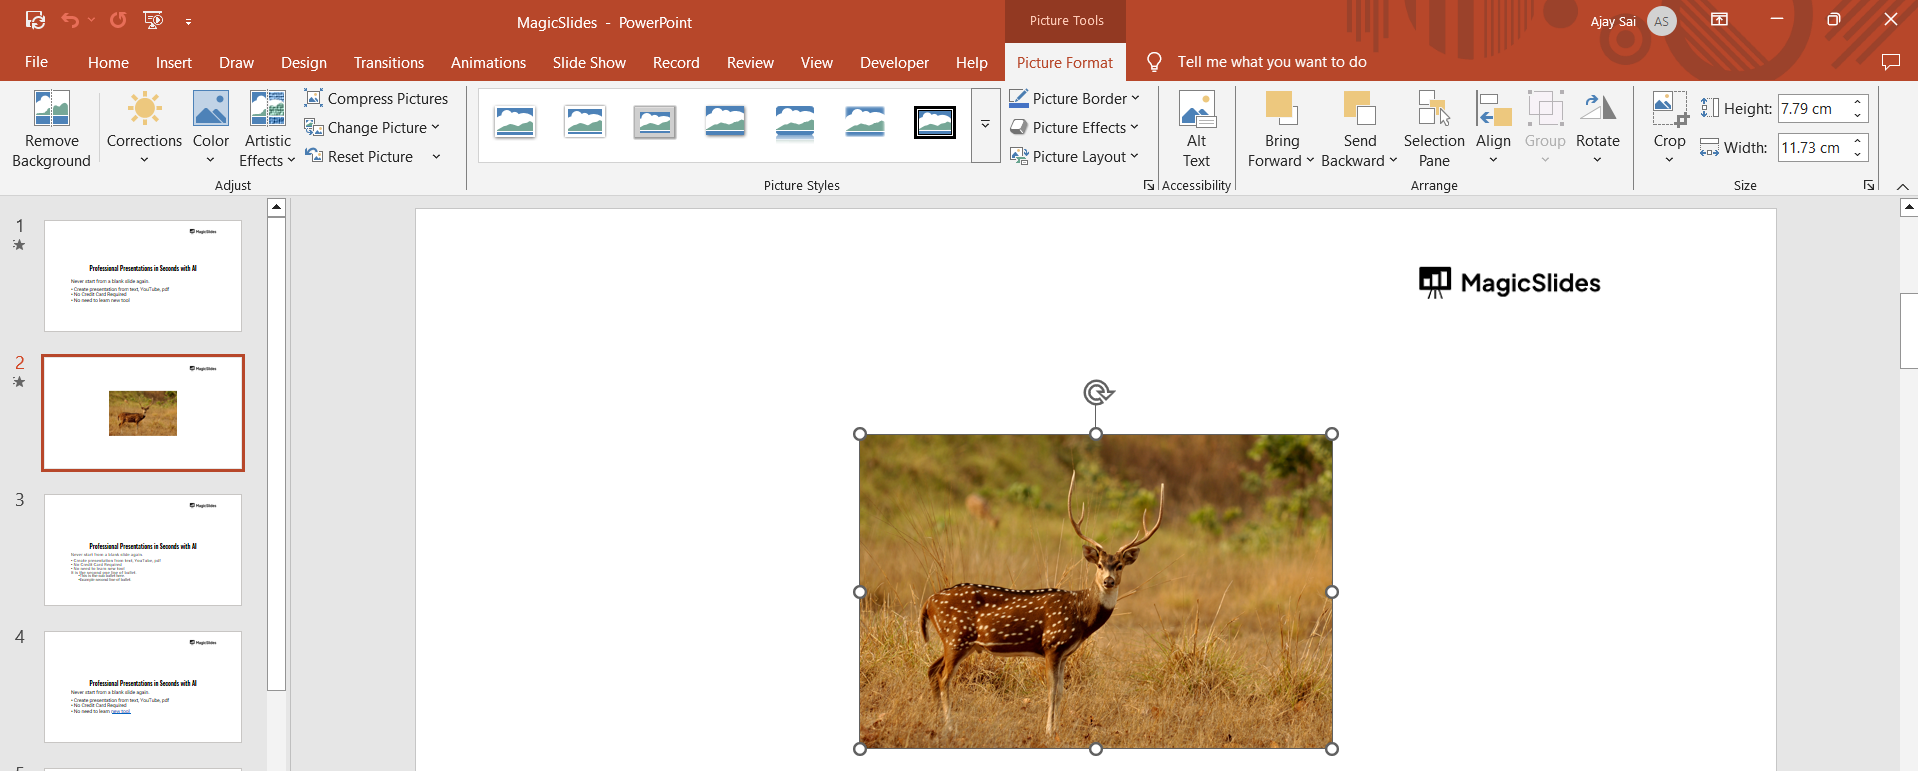Click the Compress Pictures icon

314,98
